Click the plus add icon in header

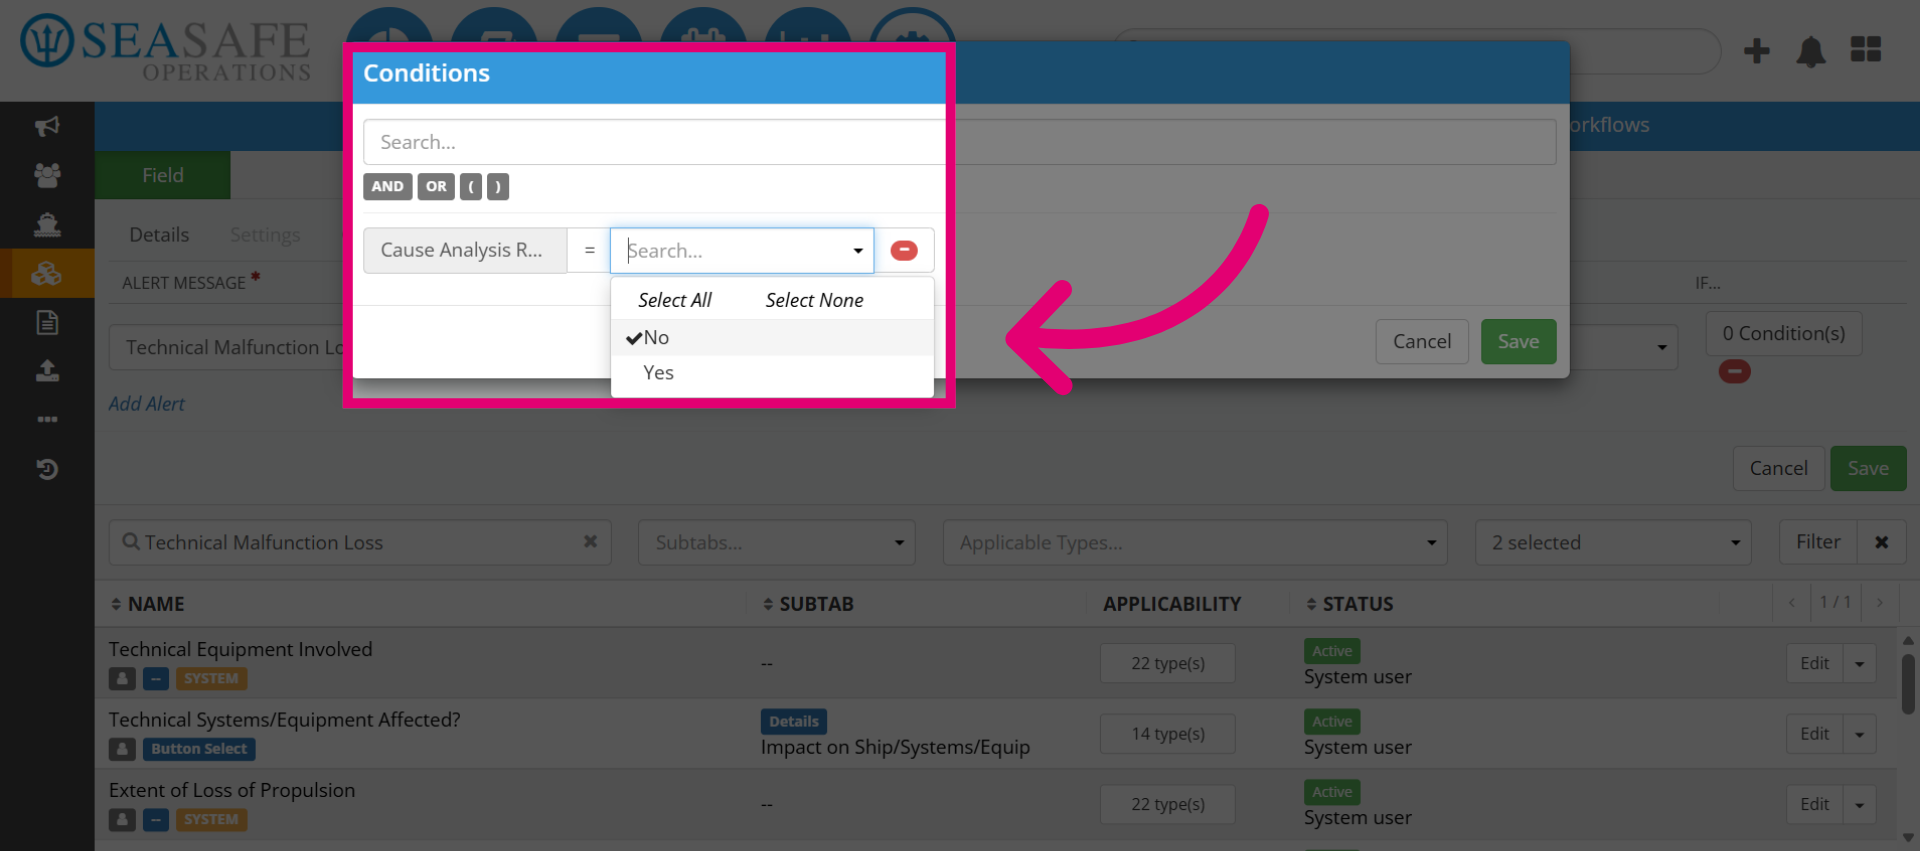(1757, 50)
